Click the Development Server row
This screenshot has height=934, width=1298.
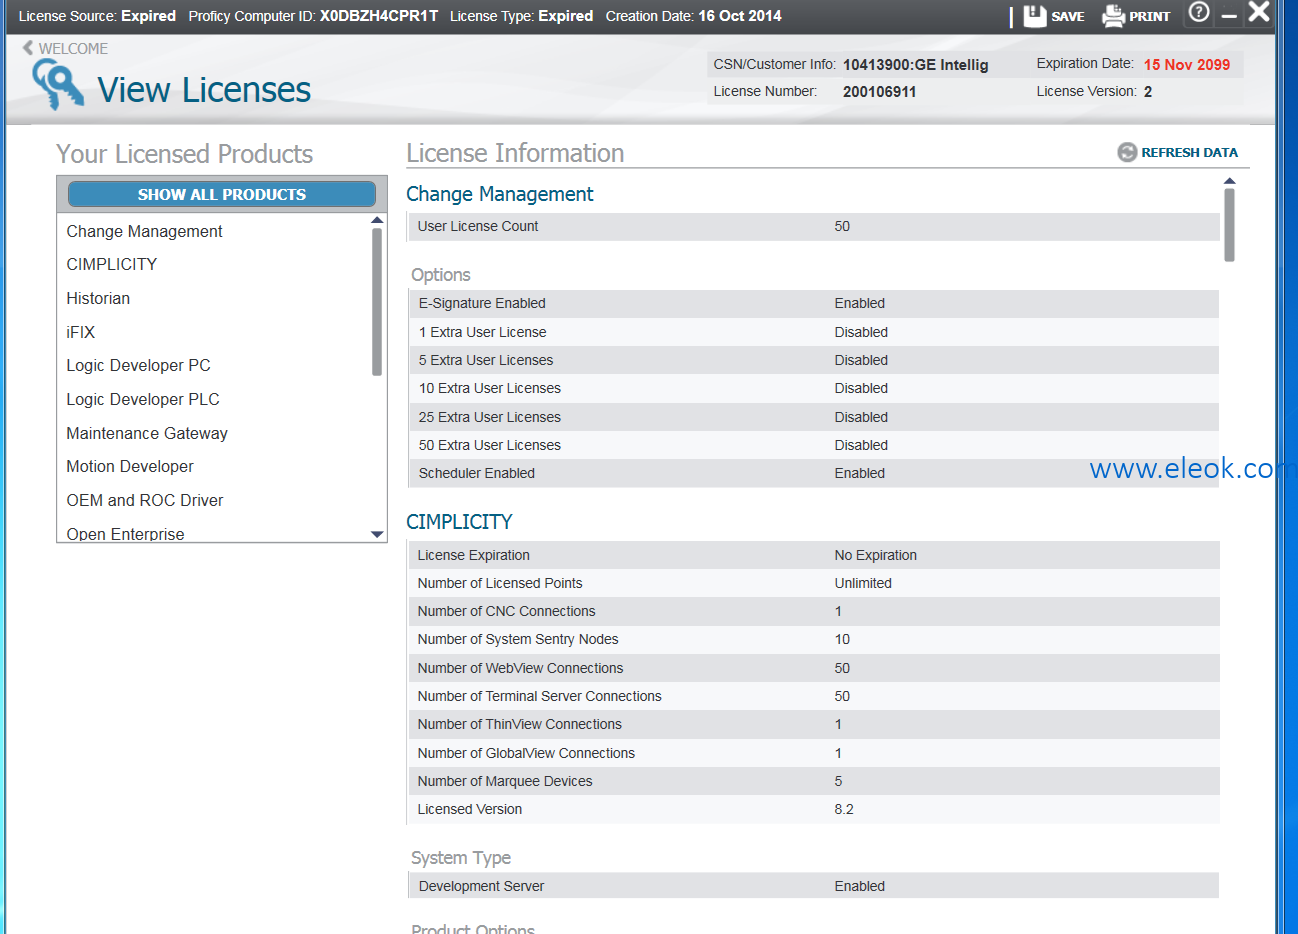(813, 886)
